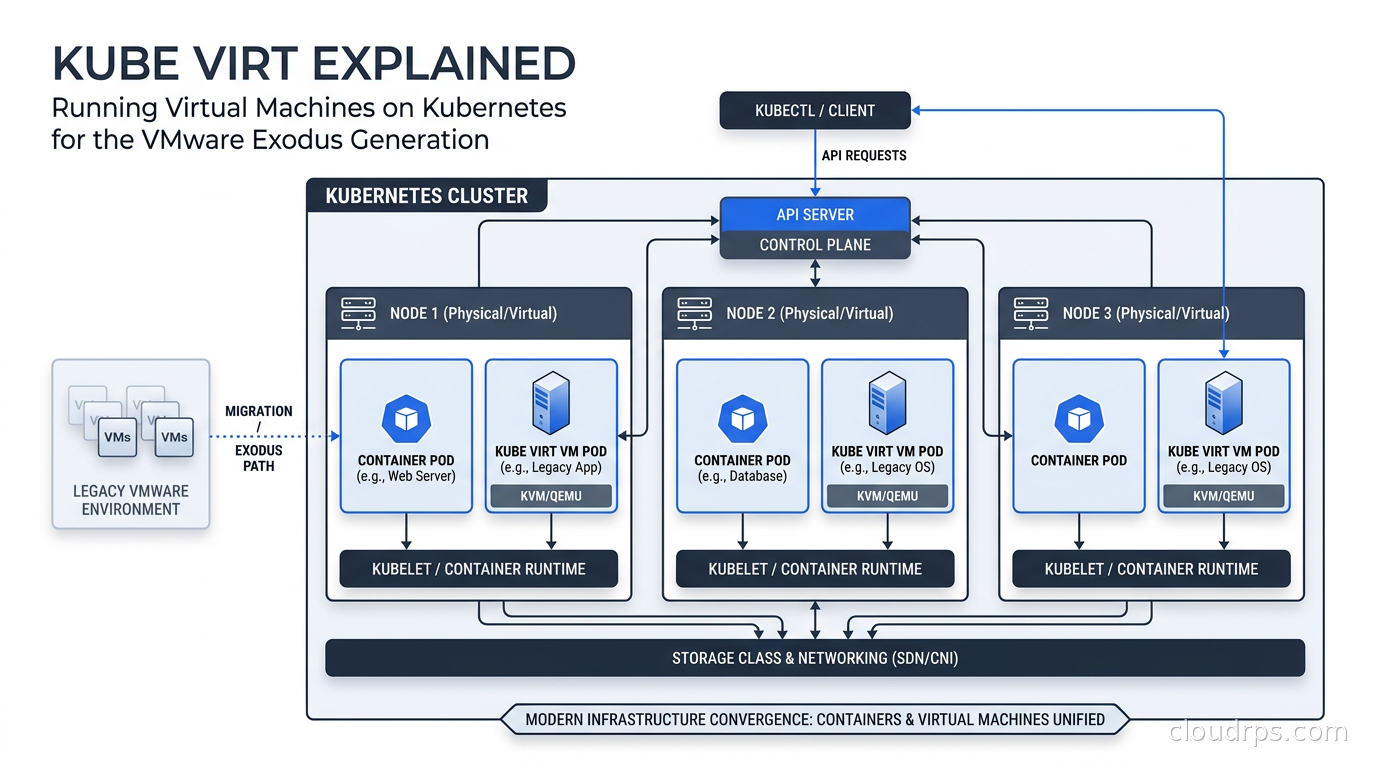This screenshot has height=768, width=1376.
Task: Click the right front VMs box in legacy environment
Action: click(174, 437)
